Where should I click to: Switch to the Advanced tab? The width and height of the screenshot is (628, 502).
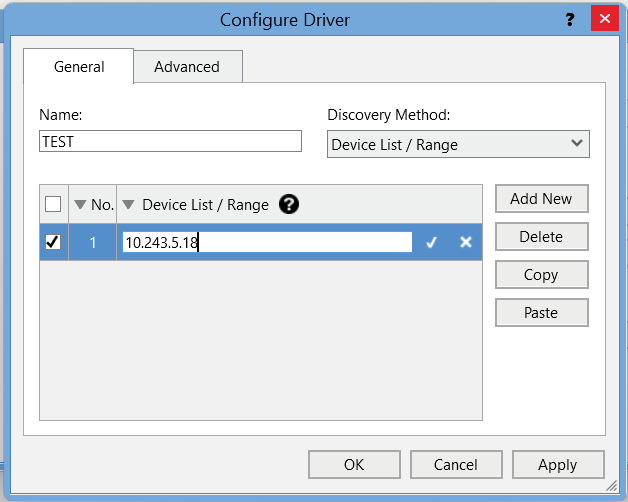coord(187,67)
